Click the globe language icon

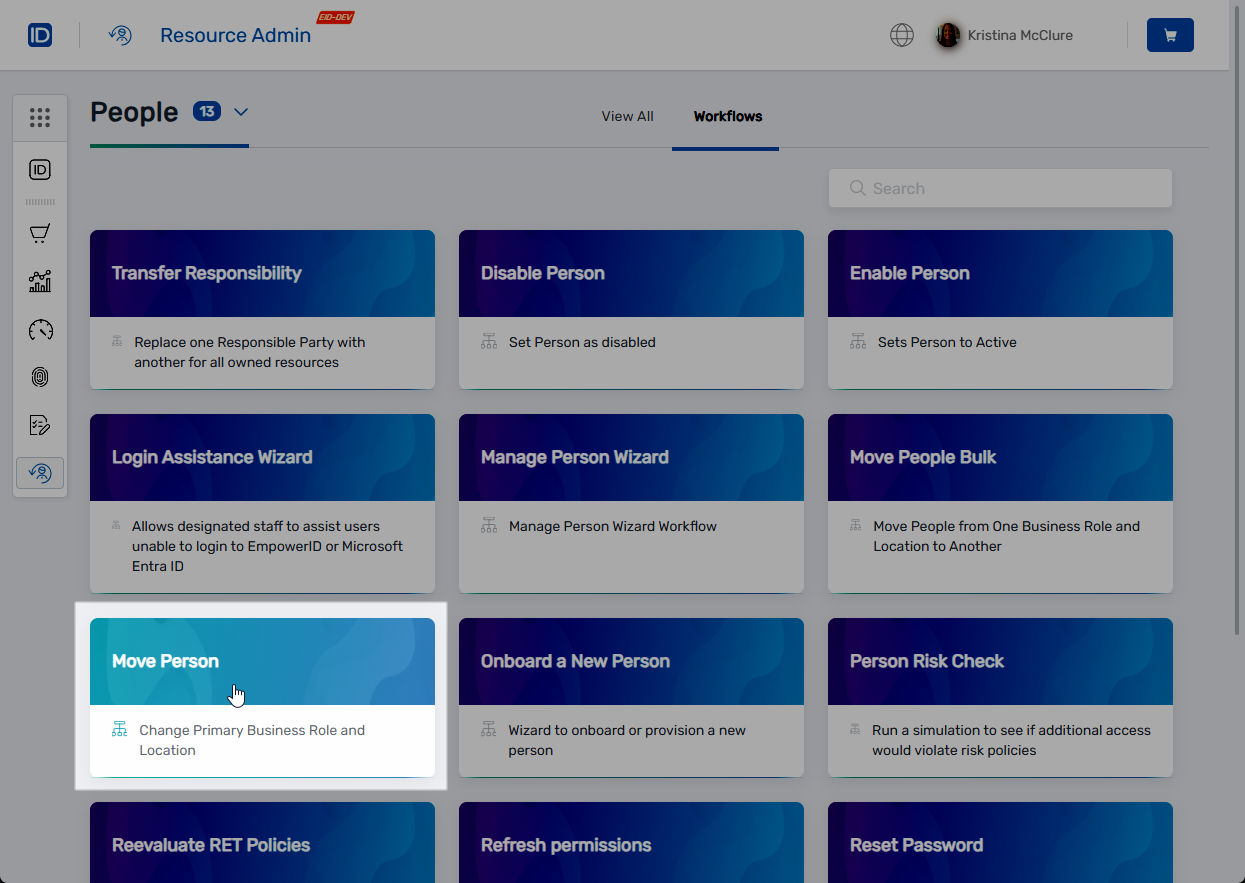[902, 35]
